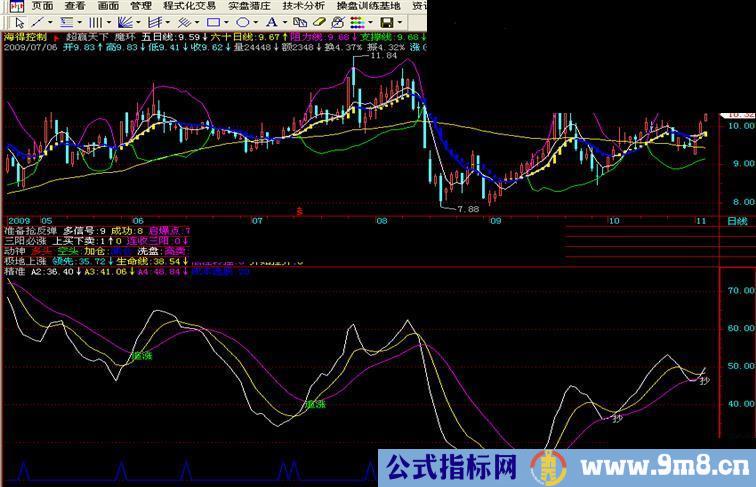Select the text annotation 'A' tool
756x487 pixels.
point(271,21)
